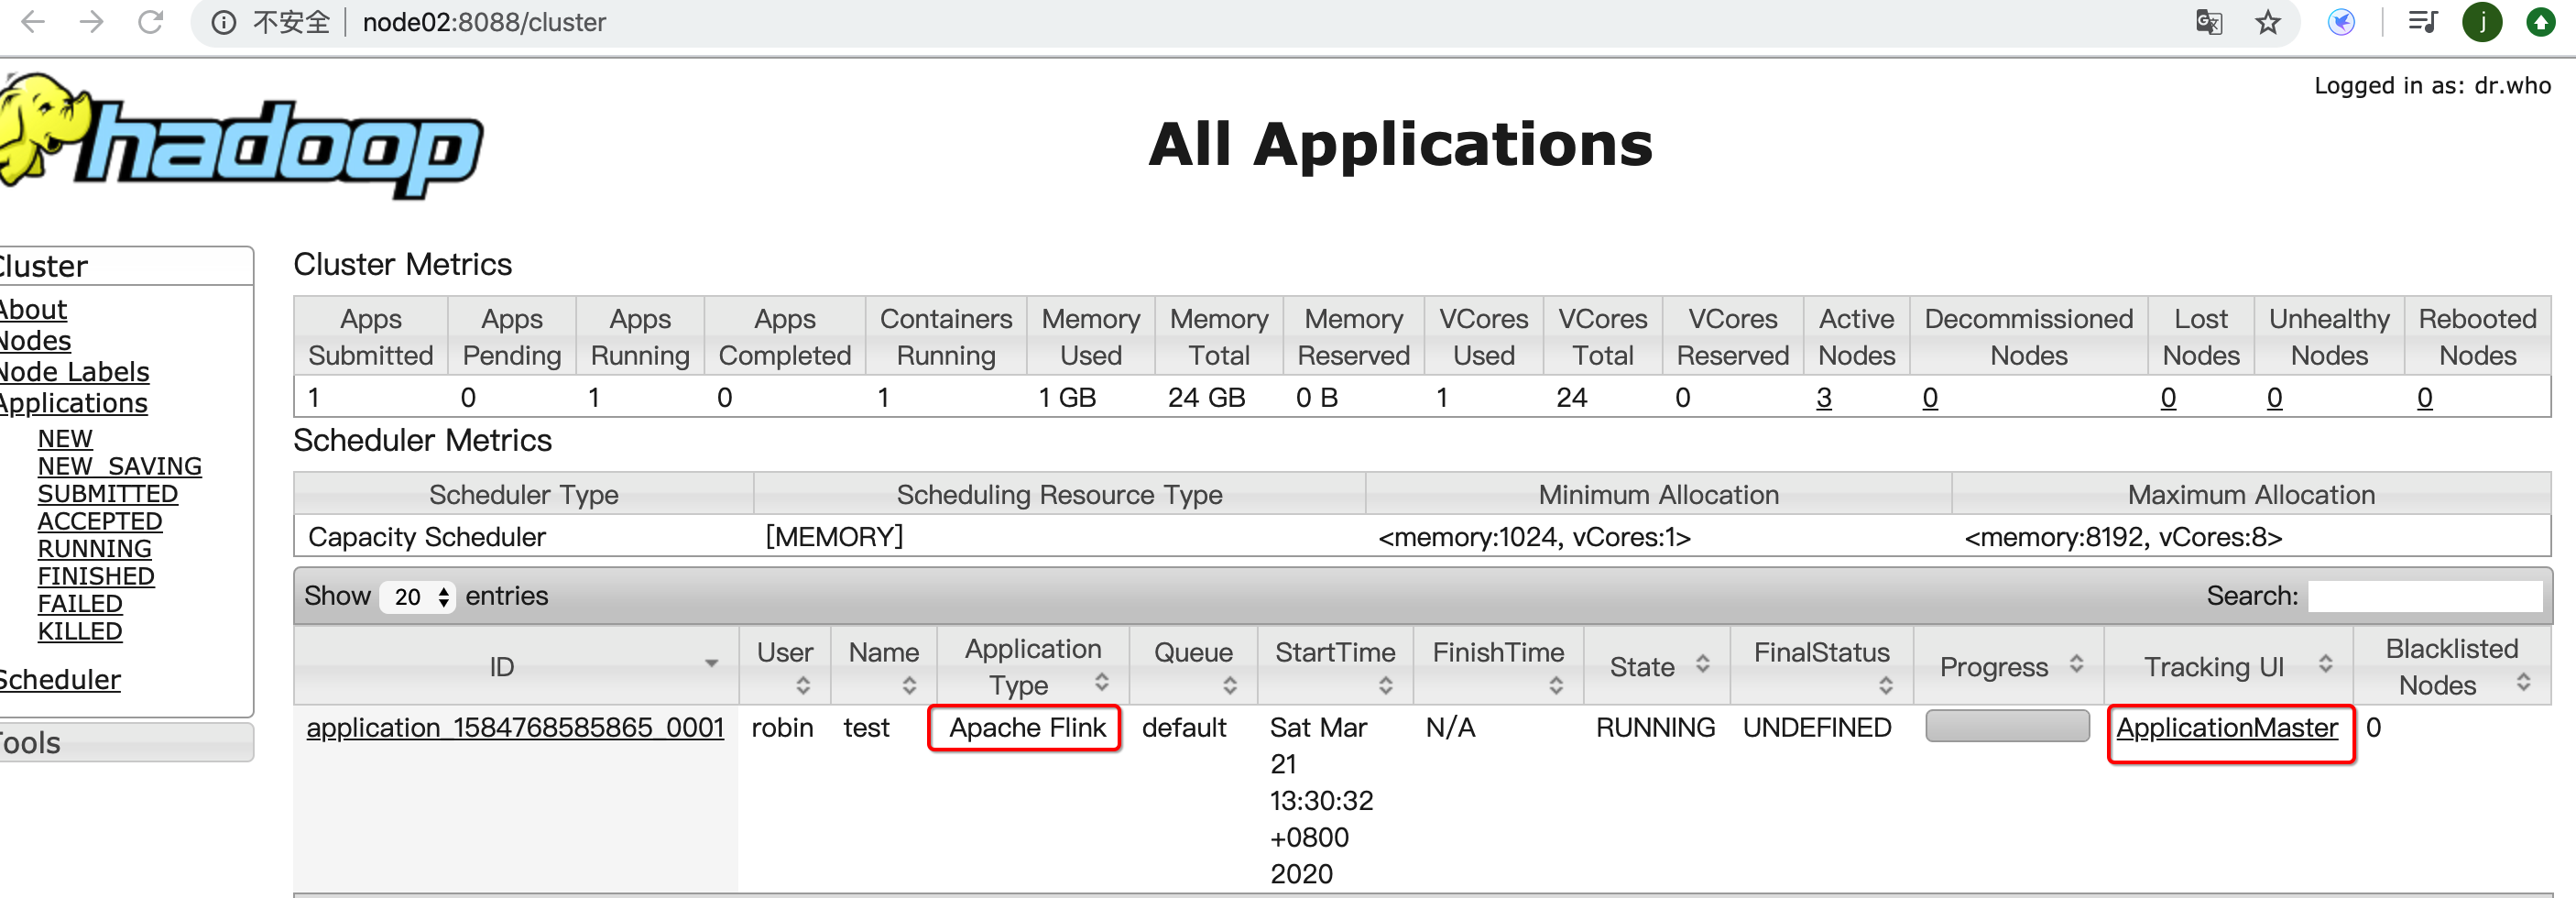
Task: Expand the Cluster sidebar section
Action: coord(125,266)
